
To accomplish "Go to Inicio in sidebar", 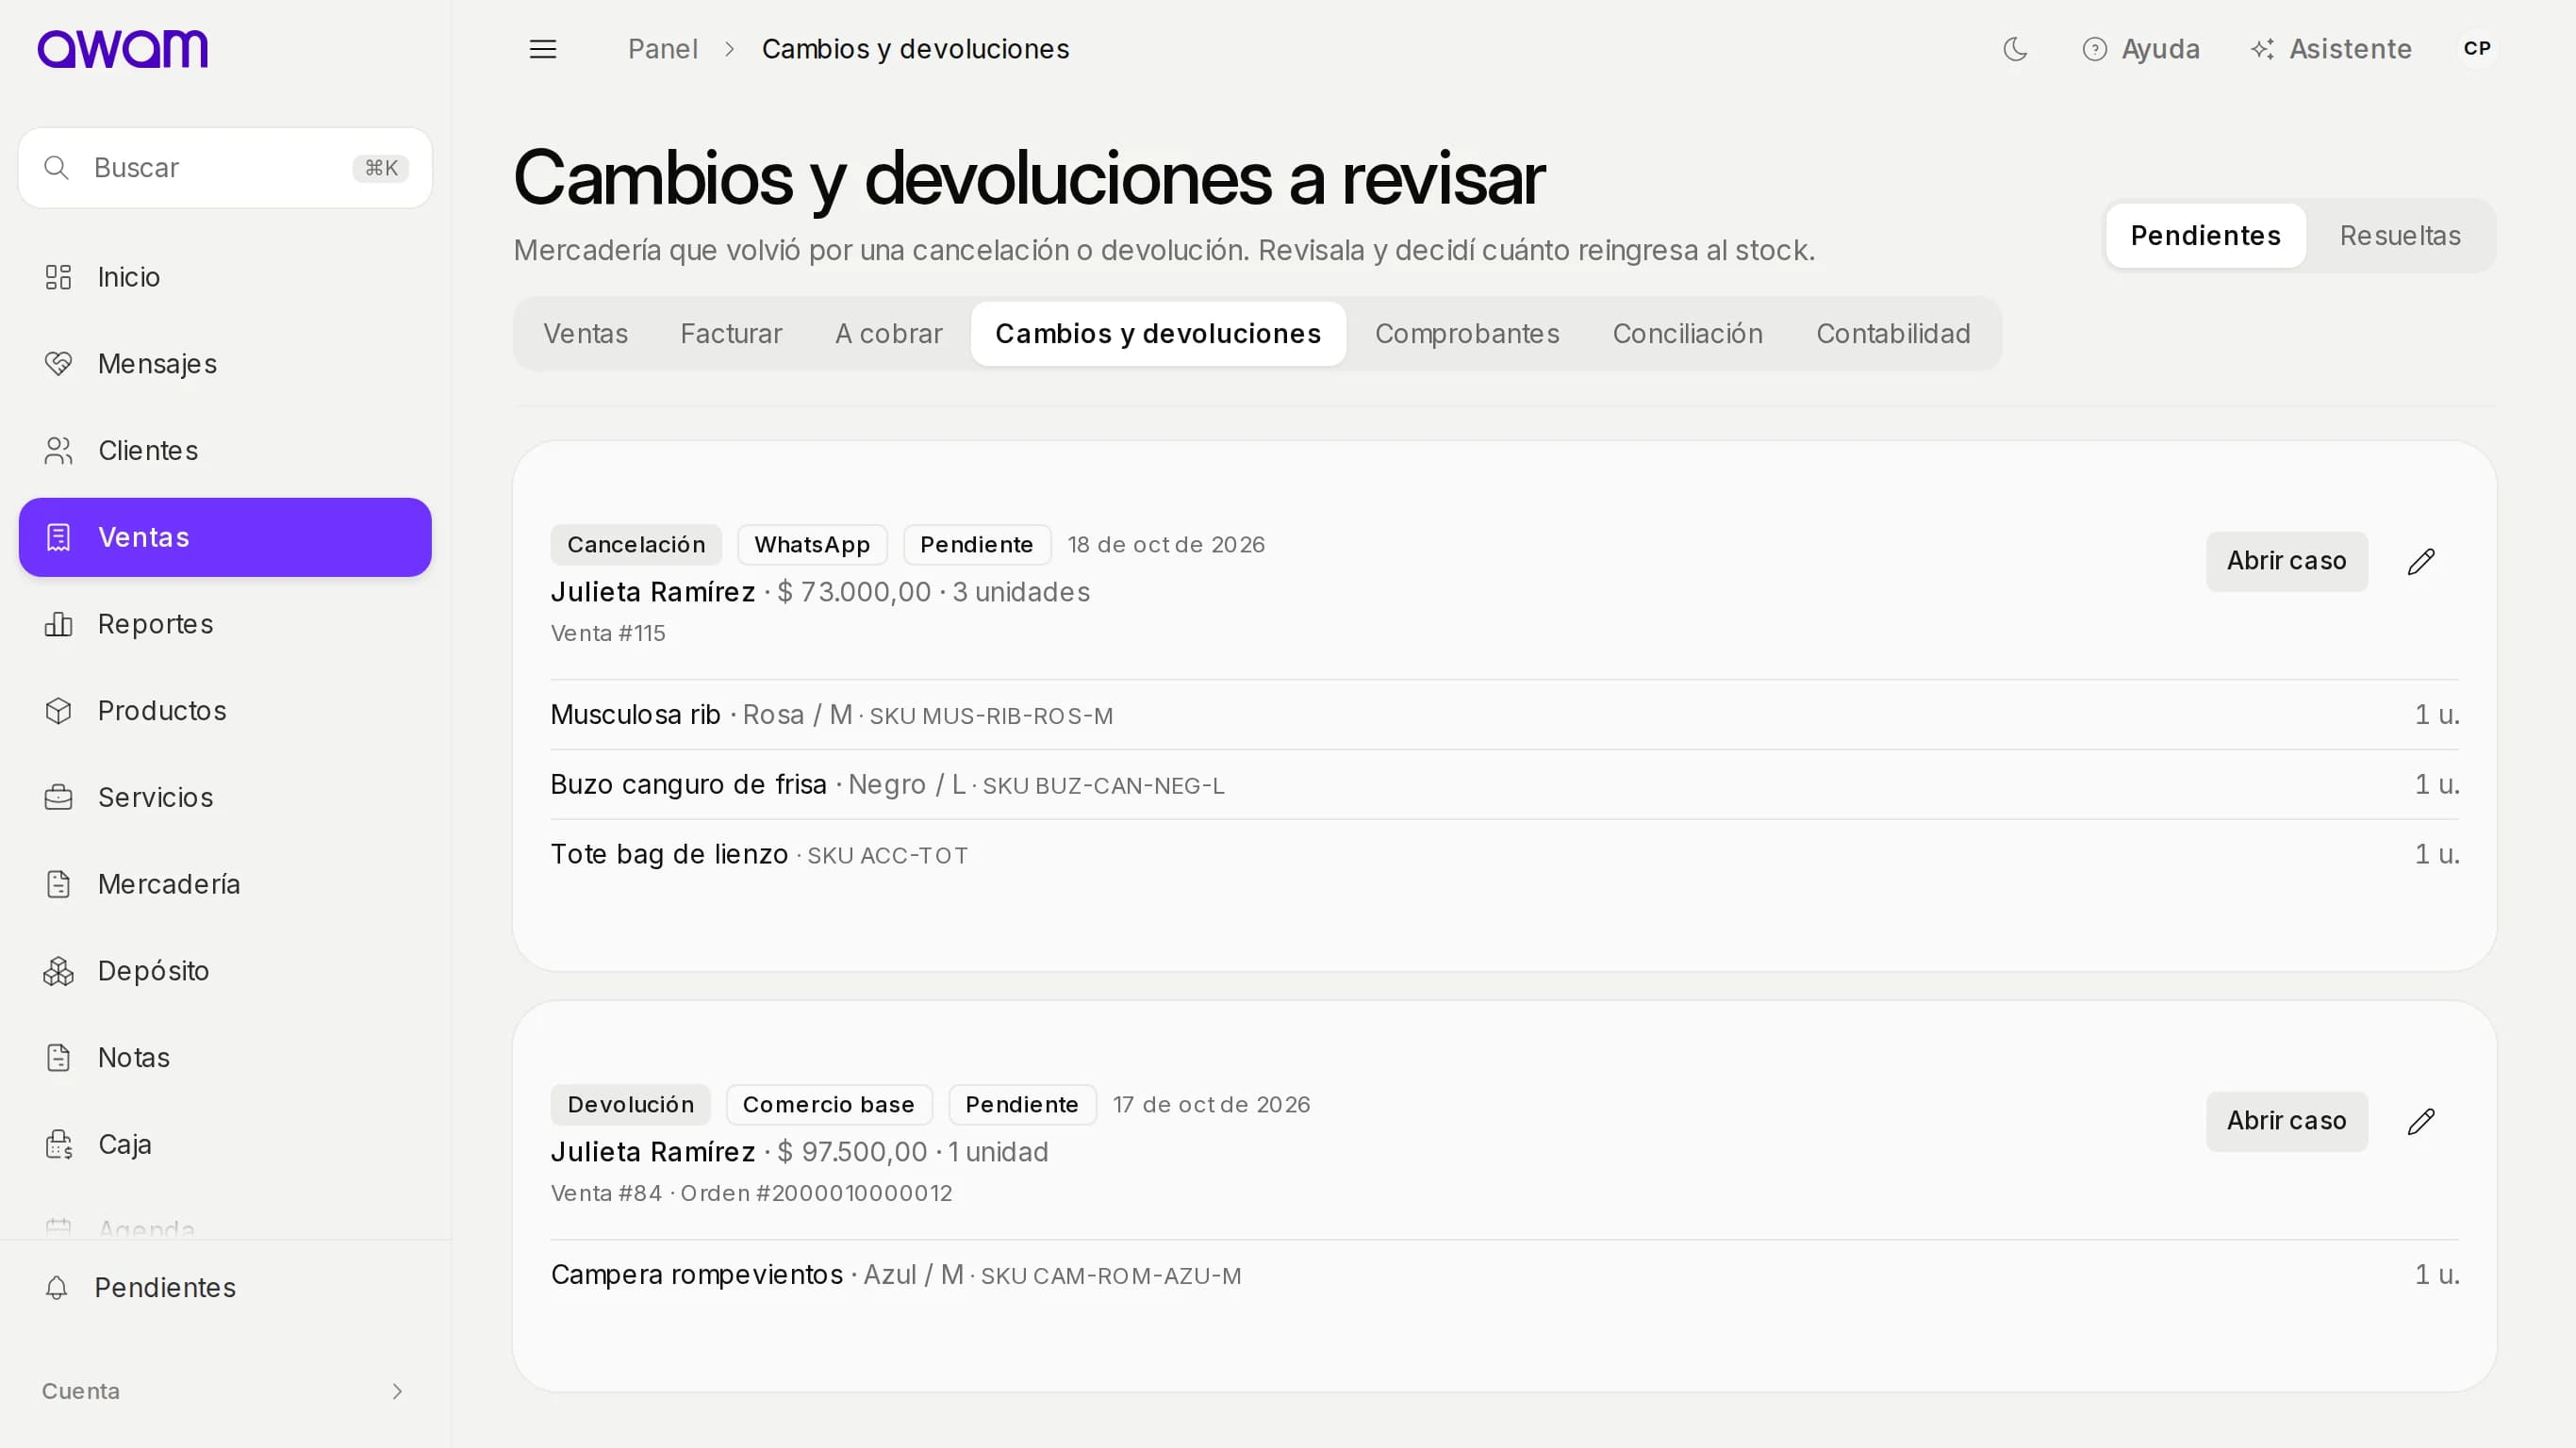I will point(225,277).
